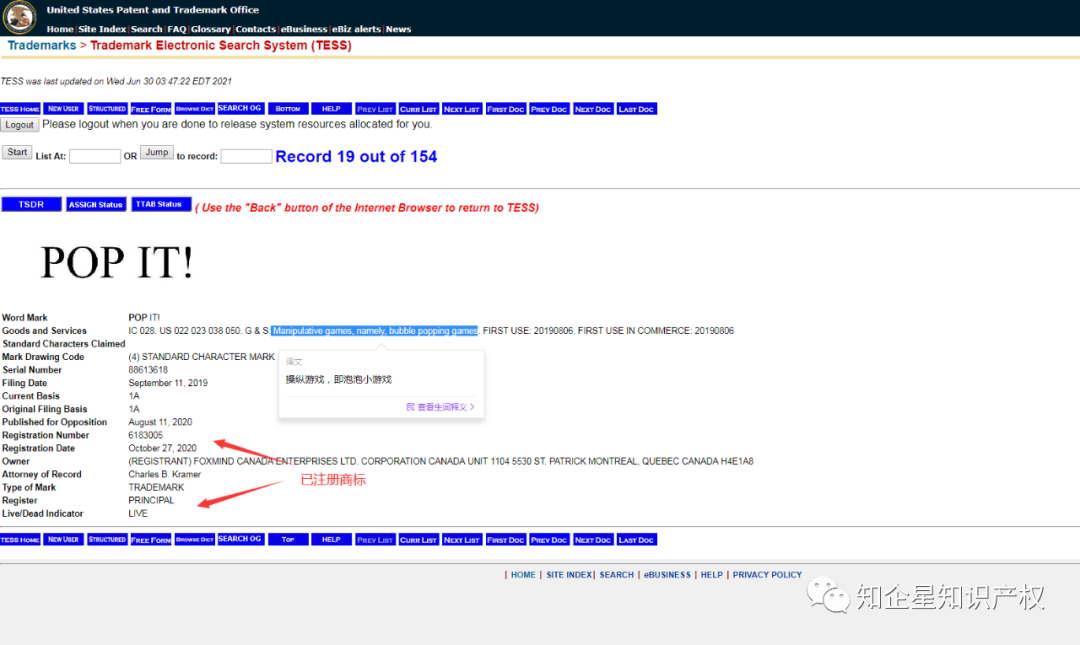Open eBusiness in the header navigation
Screen dimensions: 1080x645
(304, 29)
